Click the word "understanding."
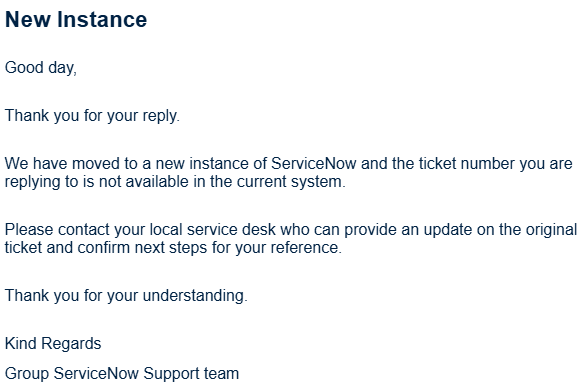 pyautogui.click(x=195, y=296)
